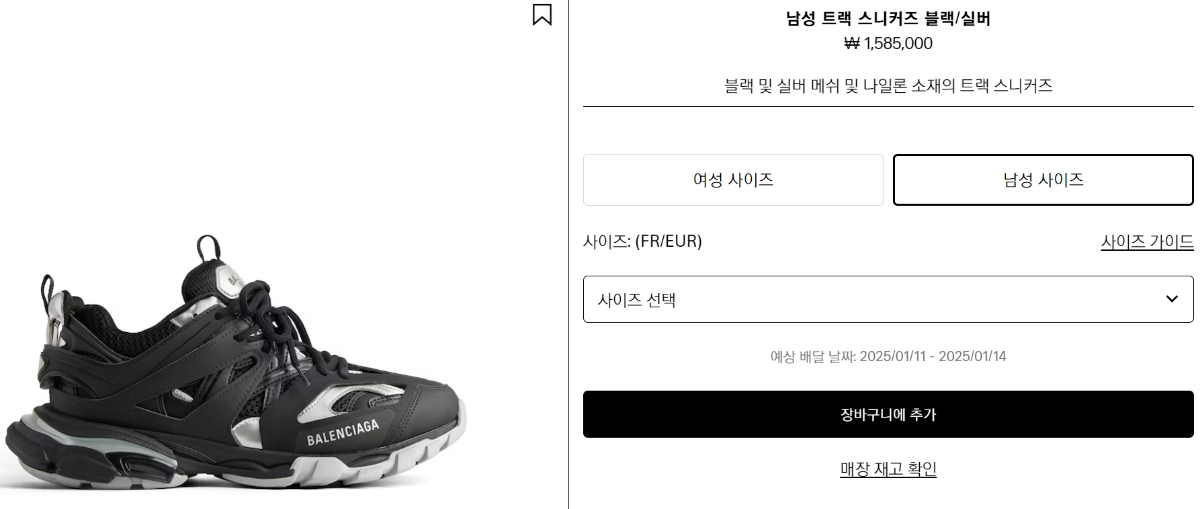Click the product title 남성 트랙 스니커즈 블랙/실버
This screenshot has width=1200, height=509.
click(x=888, y=18)
